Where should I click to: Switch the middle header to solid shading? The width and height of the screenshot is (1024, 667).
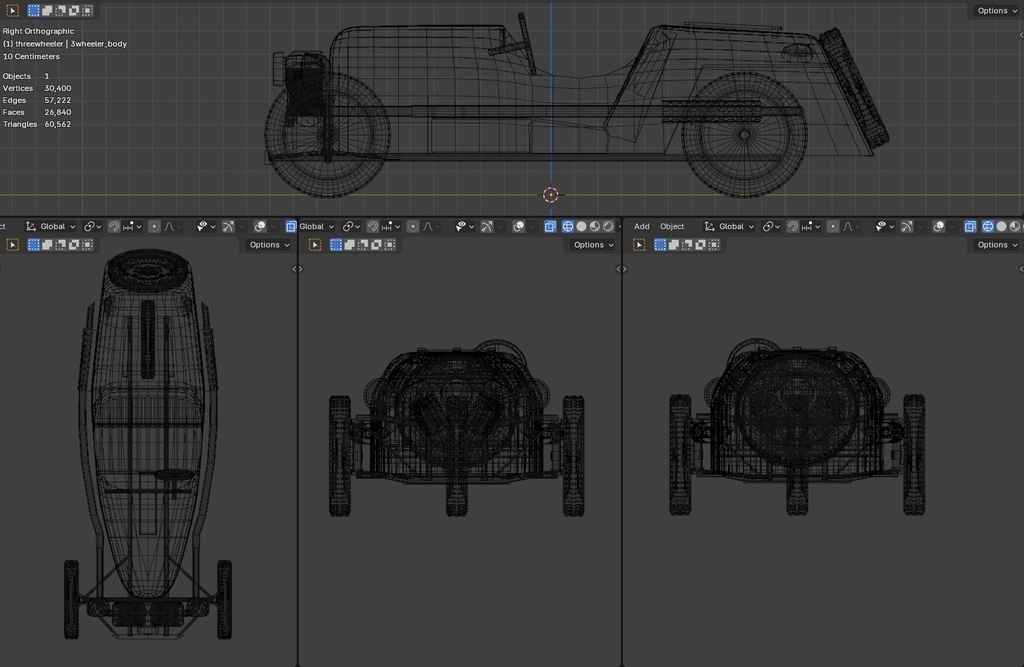[581, 226]
